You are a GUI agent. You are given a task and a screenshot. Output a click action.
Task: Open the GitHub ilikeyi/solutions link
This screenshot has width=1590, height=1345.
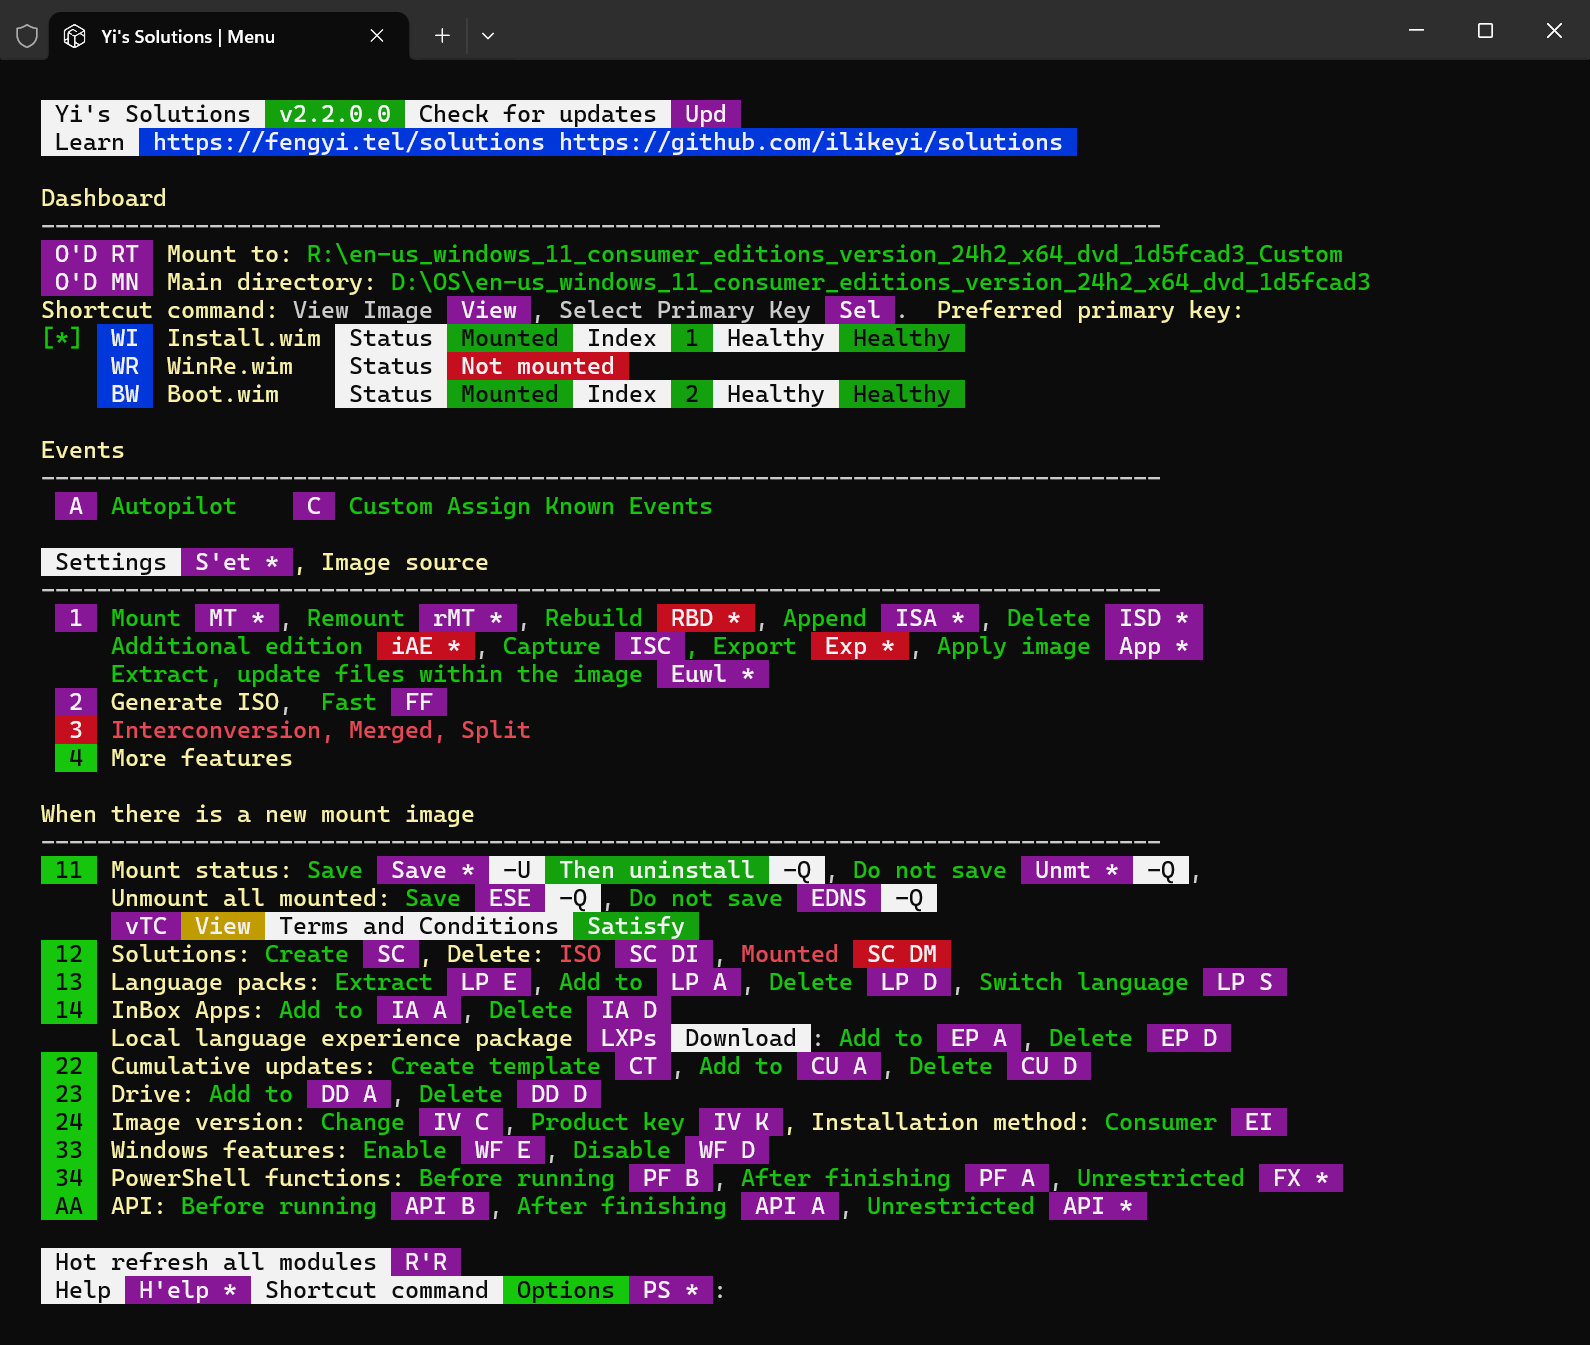click(x=810, y=142)
